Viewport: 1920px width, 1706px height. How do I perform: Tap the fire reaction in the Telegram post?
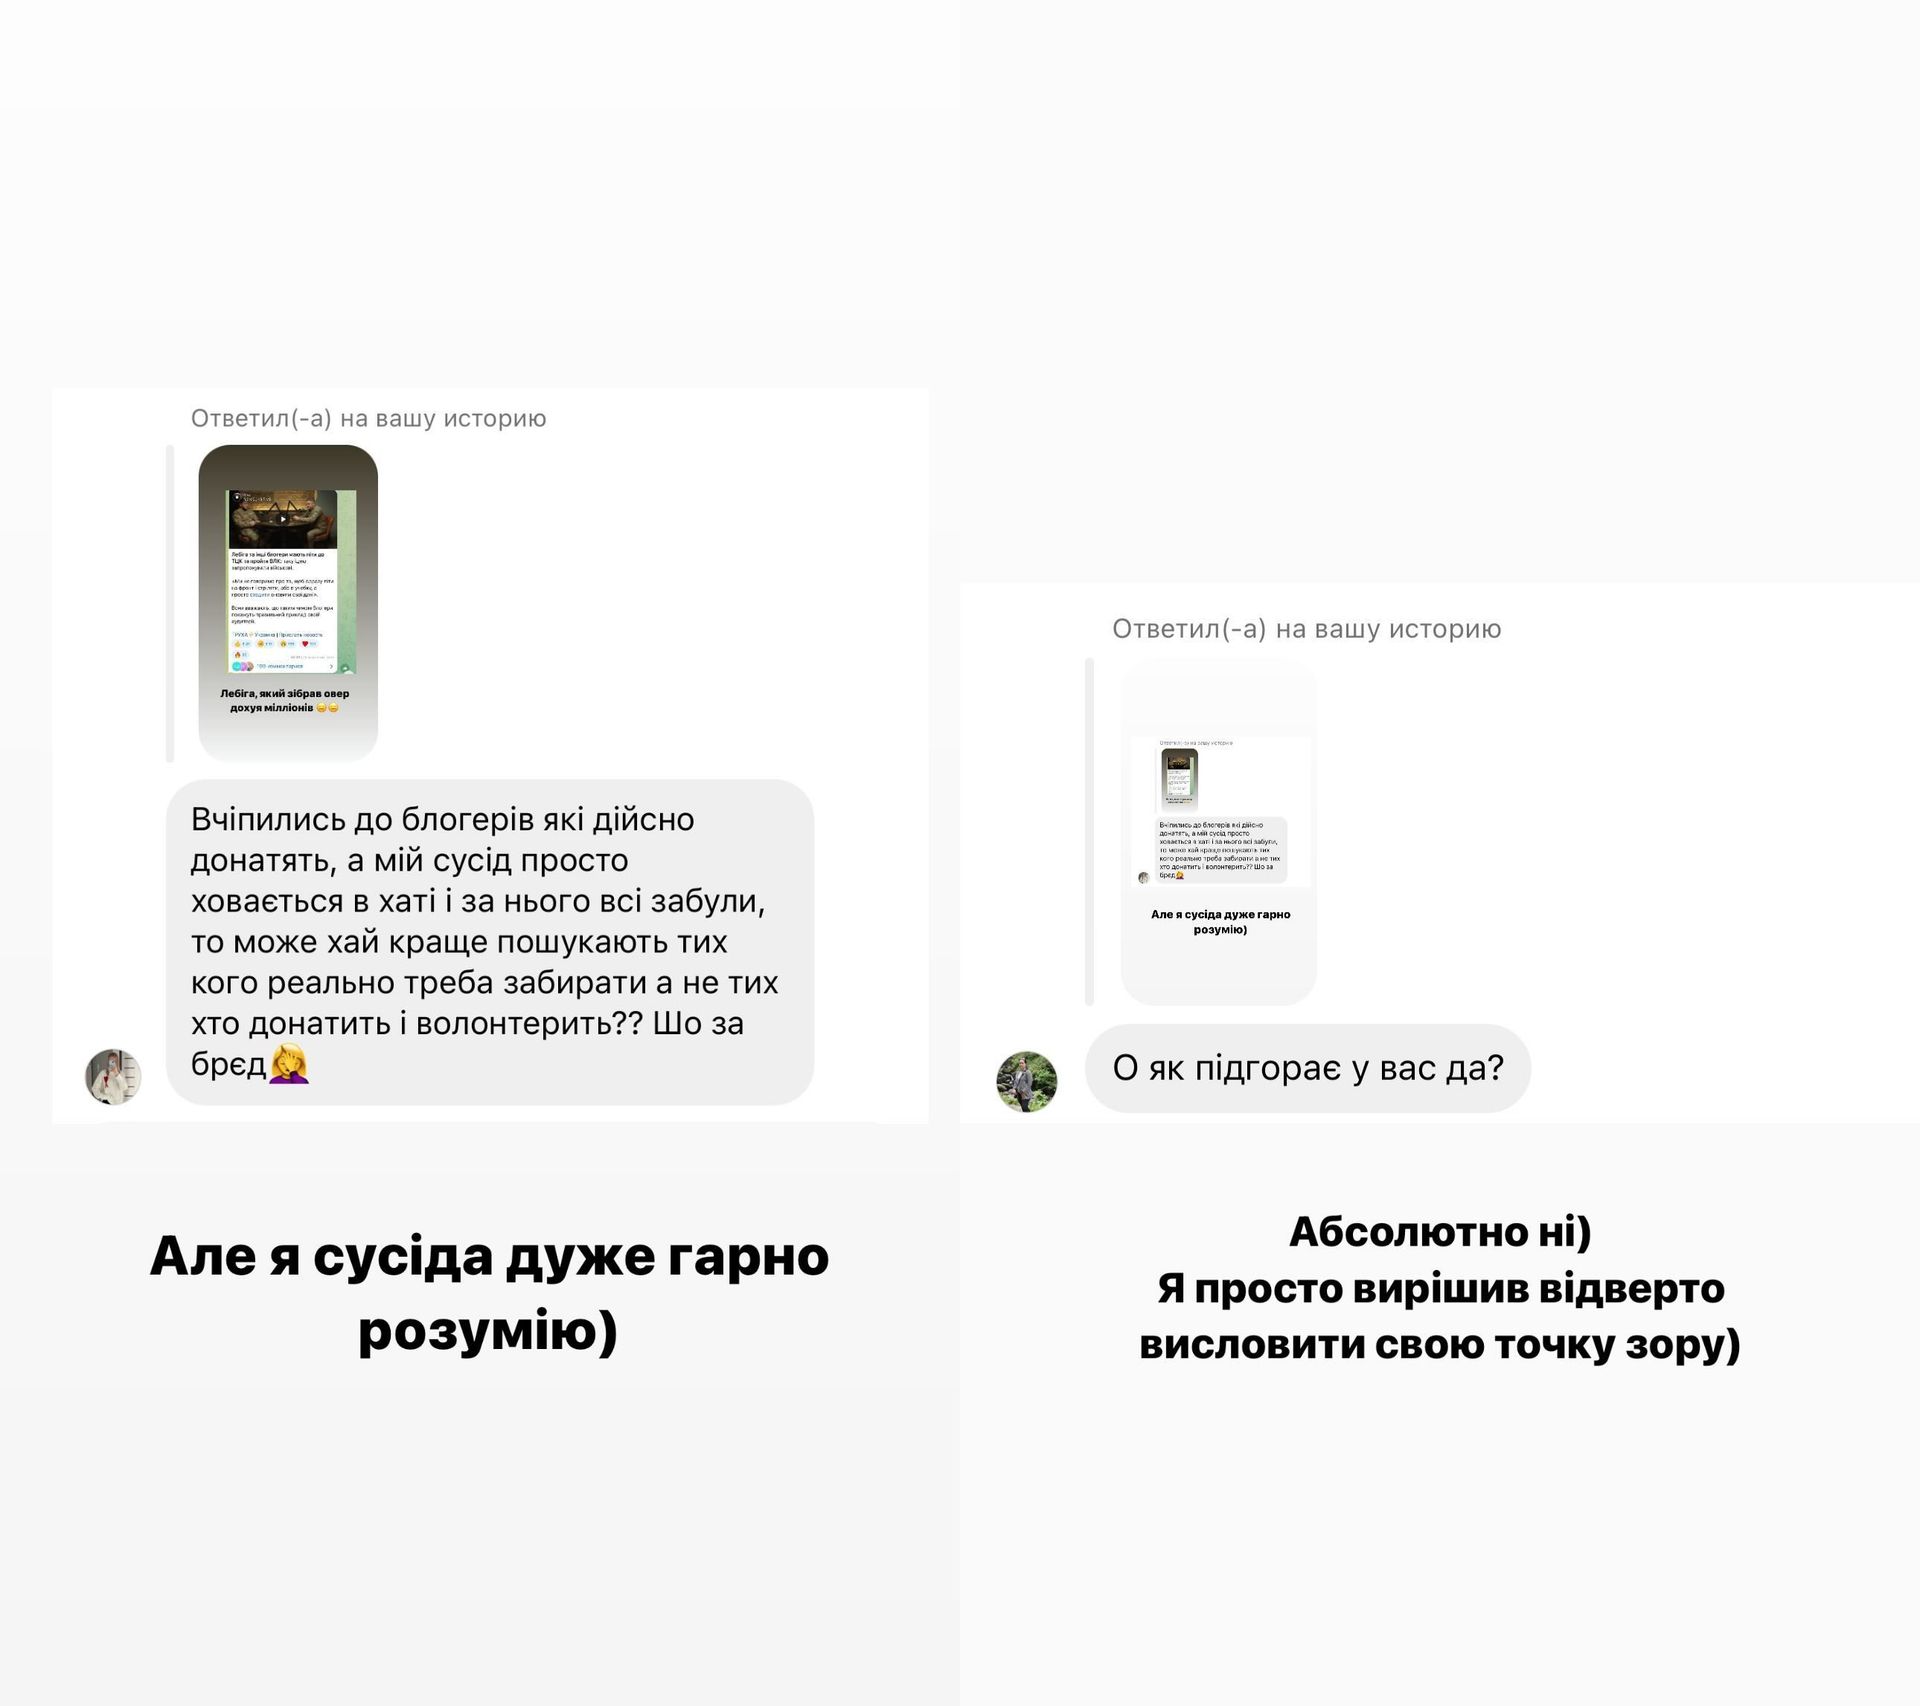point(237,655)
